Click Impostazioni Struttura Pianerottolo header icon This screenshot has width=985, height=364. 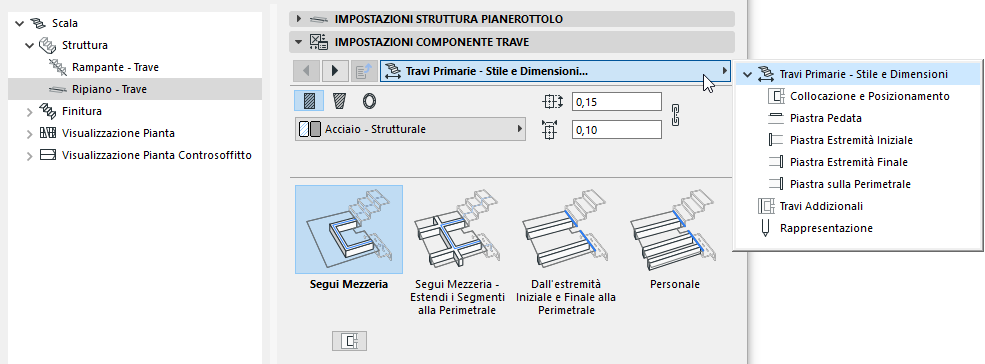[x=320, y=19]
